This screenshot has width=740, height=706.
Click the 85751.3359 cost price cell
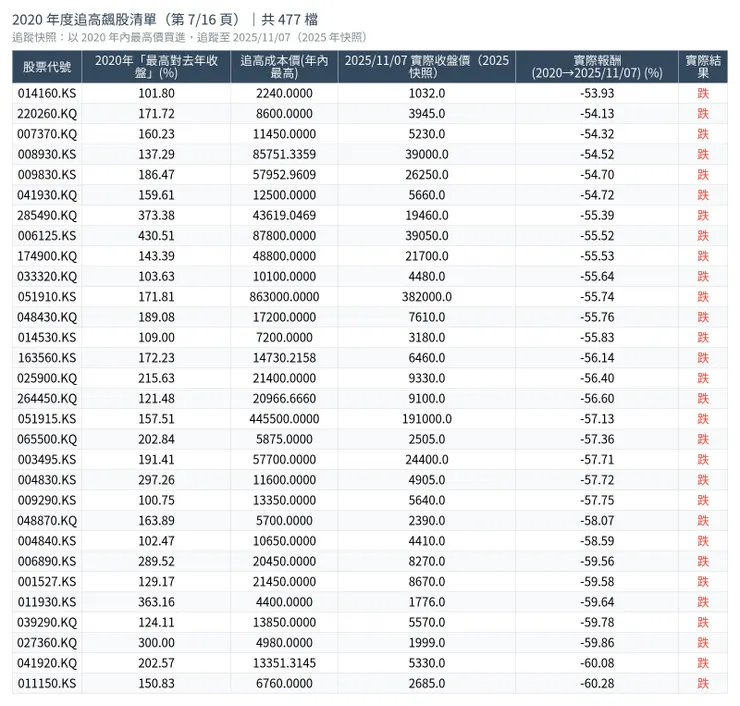tap(284, 154)
